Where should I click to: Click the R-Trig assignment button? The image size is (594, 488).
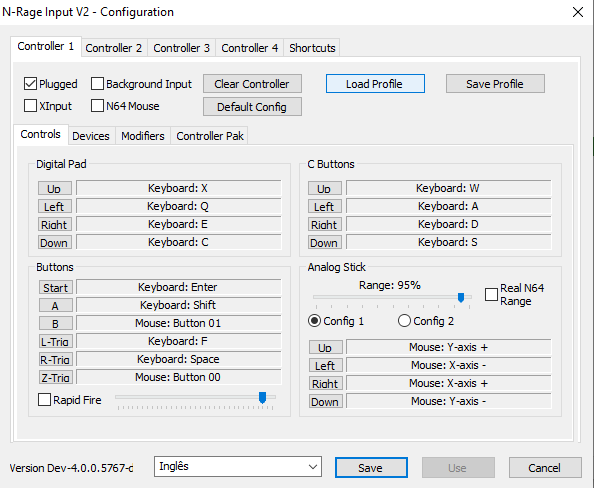coord(56,359)
